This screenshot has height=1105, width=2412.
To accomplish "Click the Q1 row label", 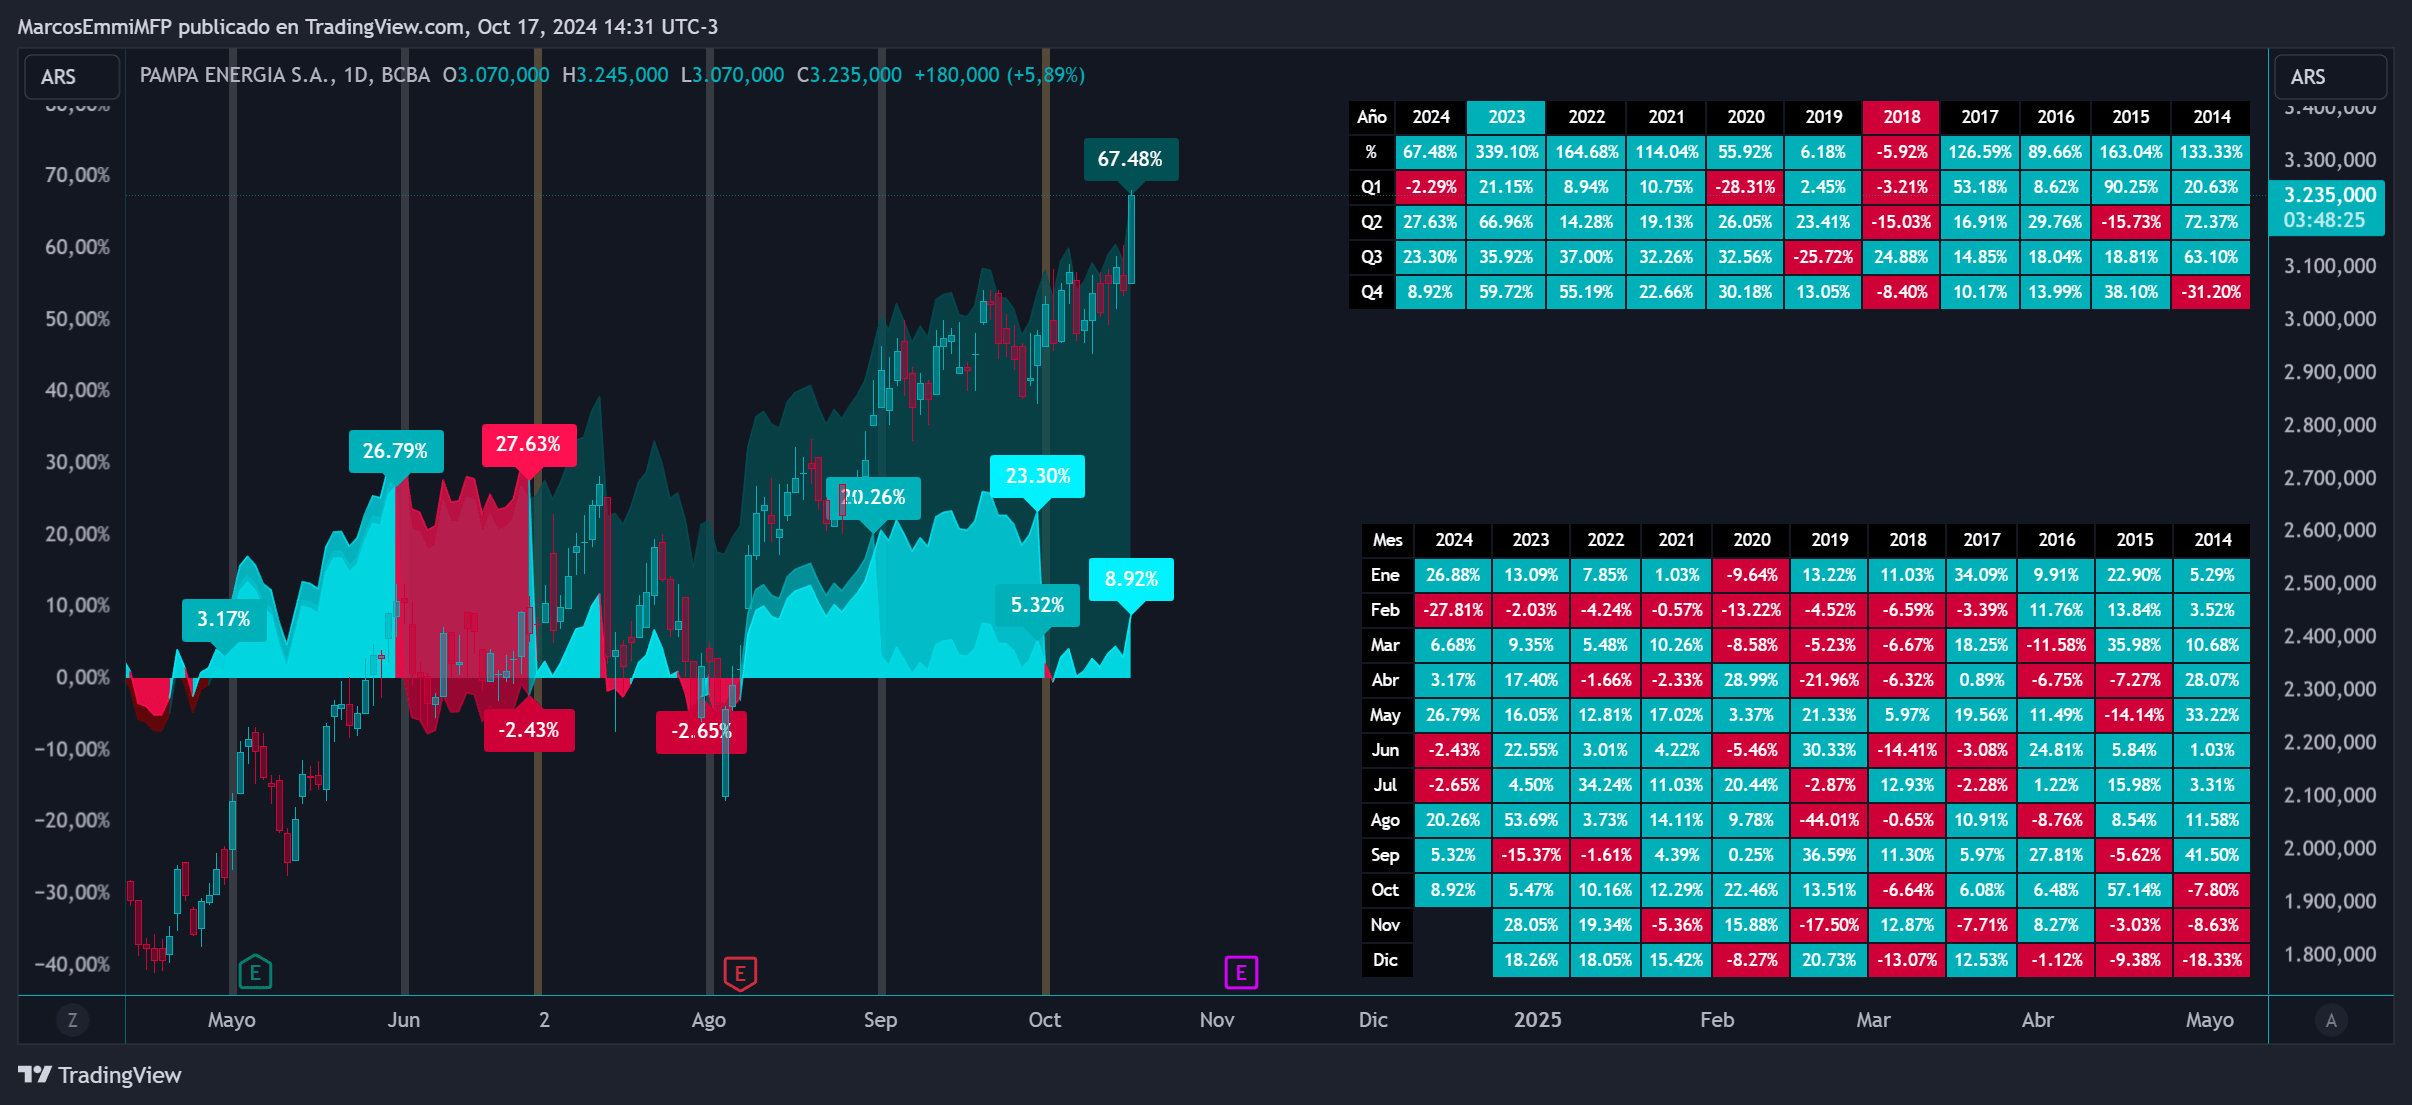I will pos(1371,187).
